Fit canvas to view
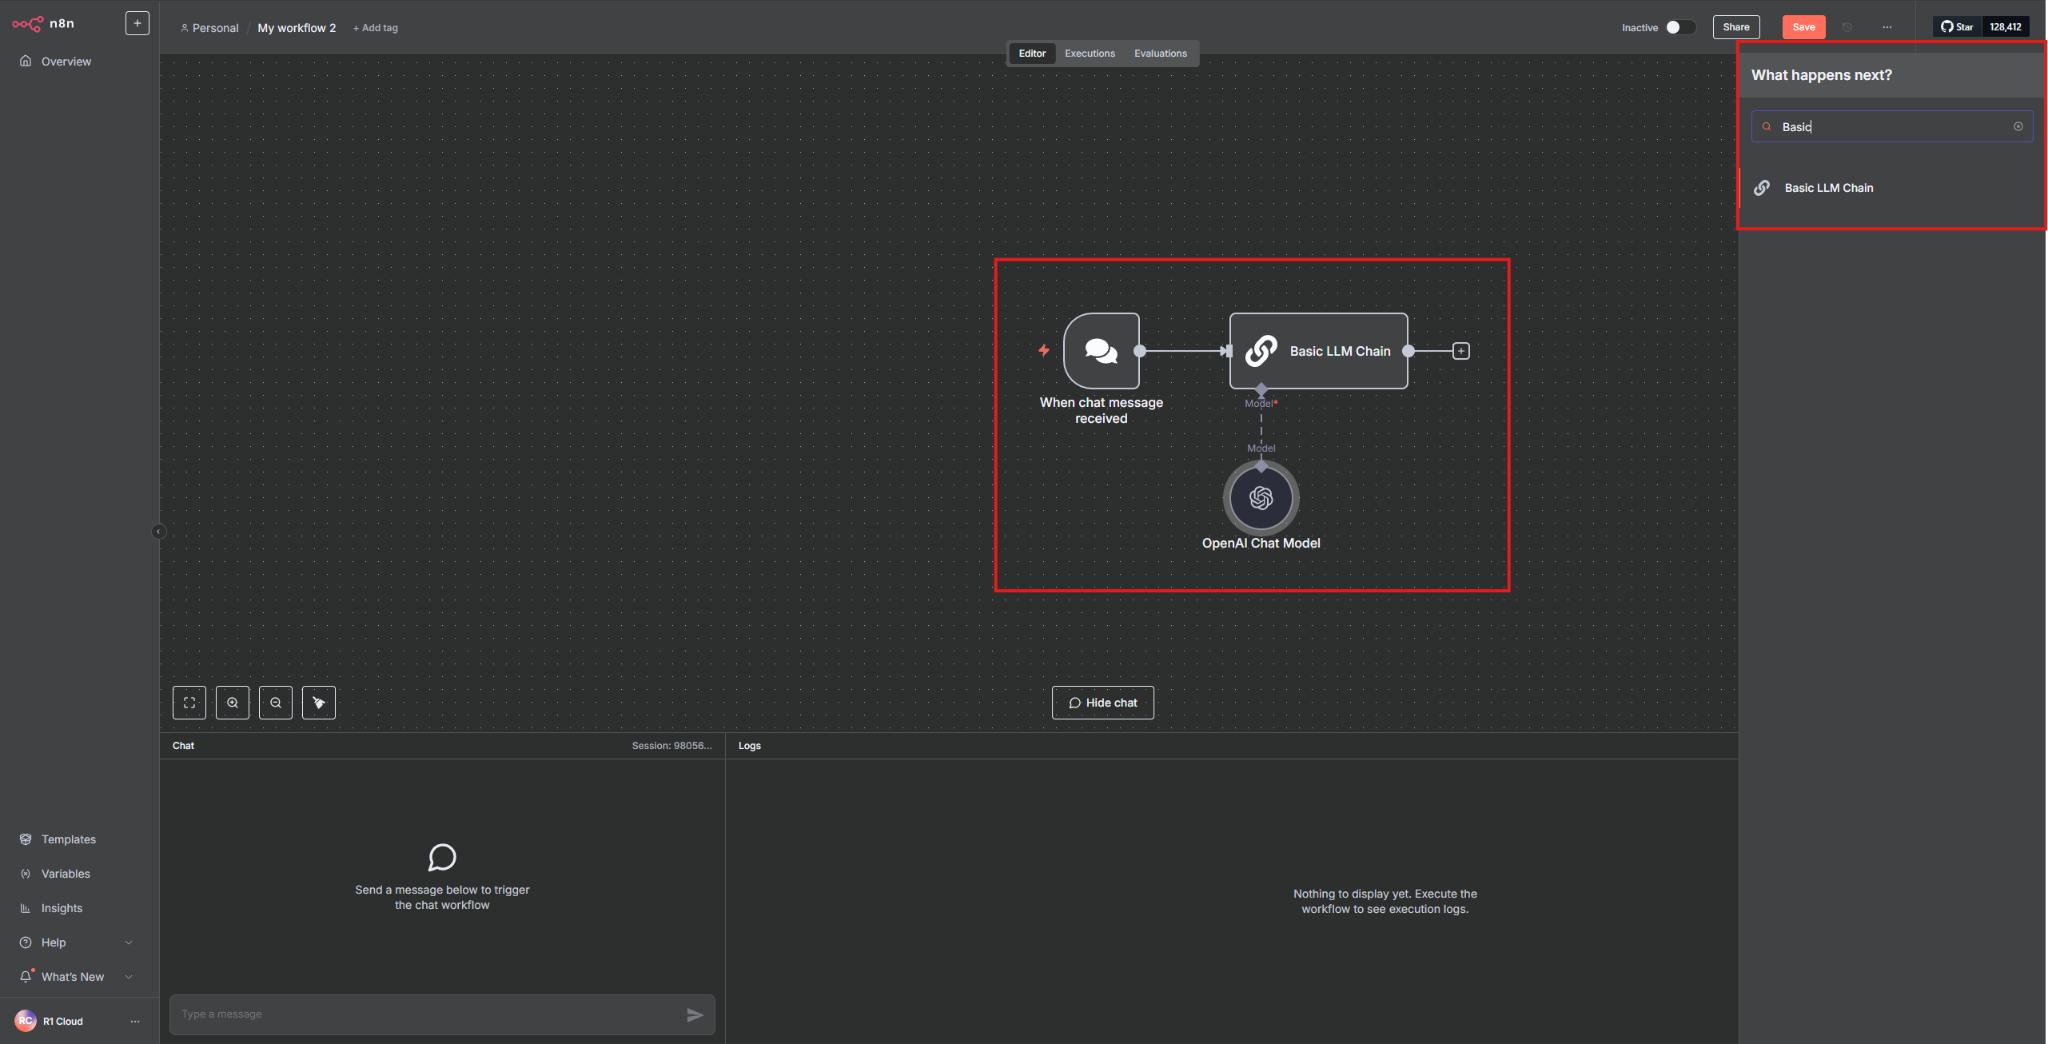This screenshot has width=2048, height=1044. [189, 703]
